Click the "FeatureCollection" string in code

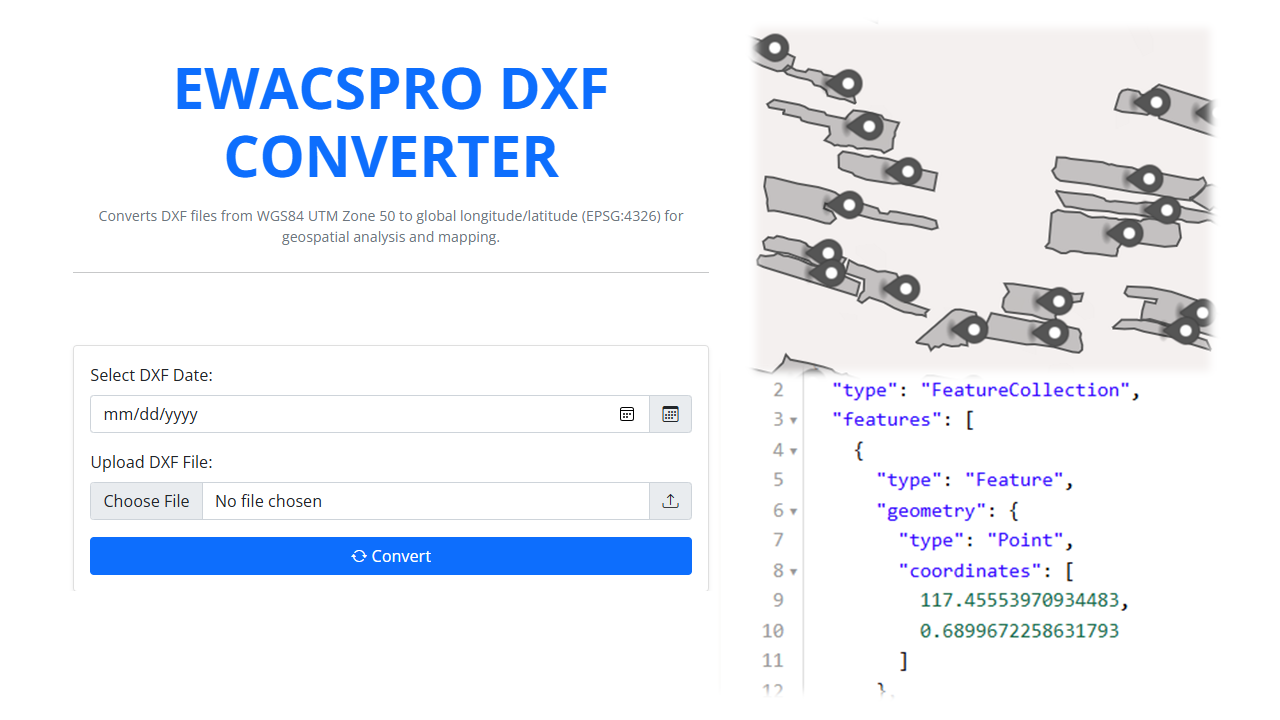click(1025, 389)
